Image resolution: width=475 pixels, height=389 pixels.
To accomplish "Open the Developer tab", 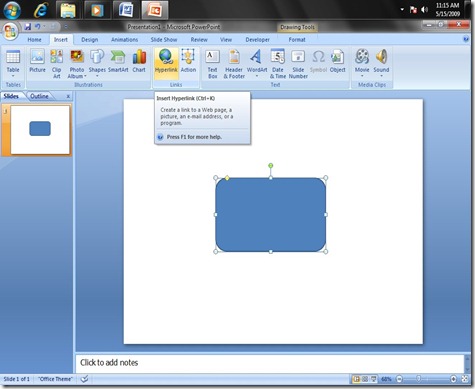I will pos(257,39).
